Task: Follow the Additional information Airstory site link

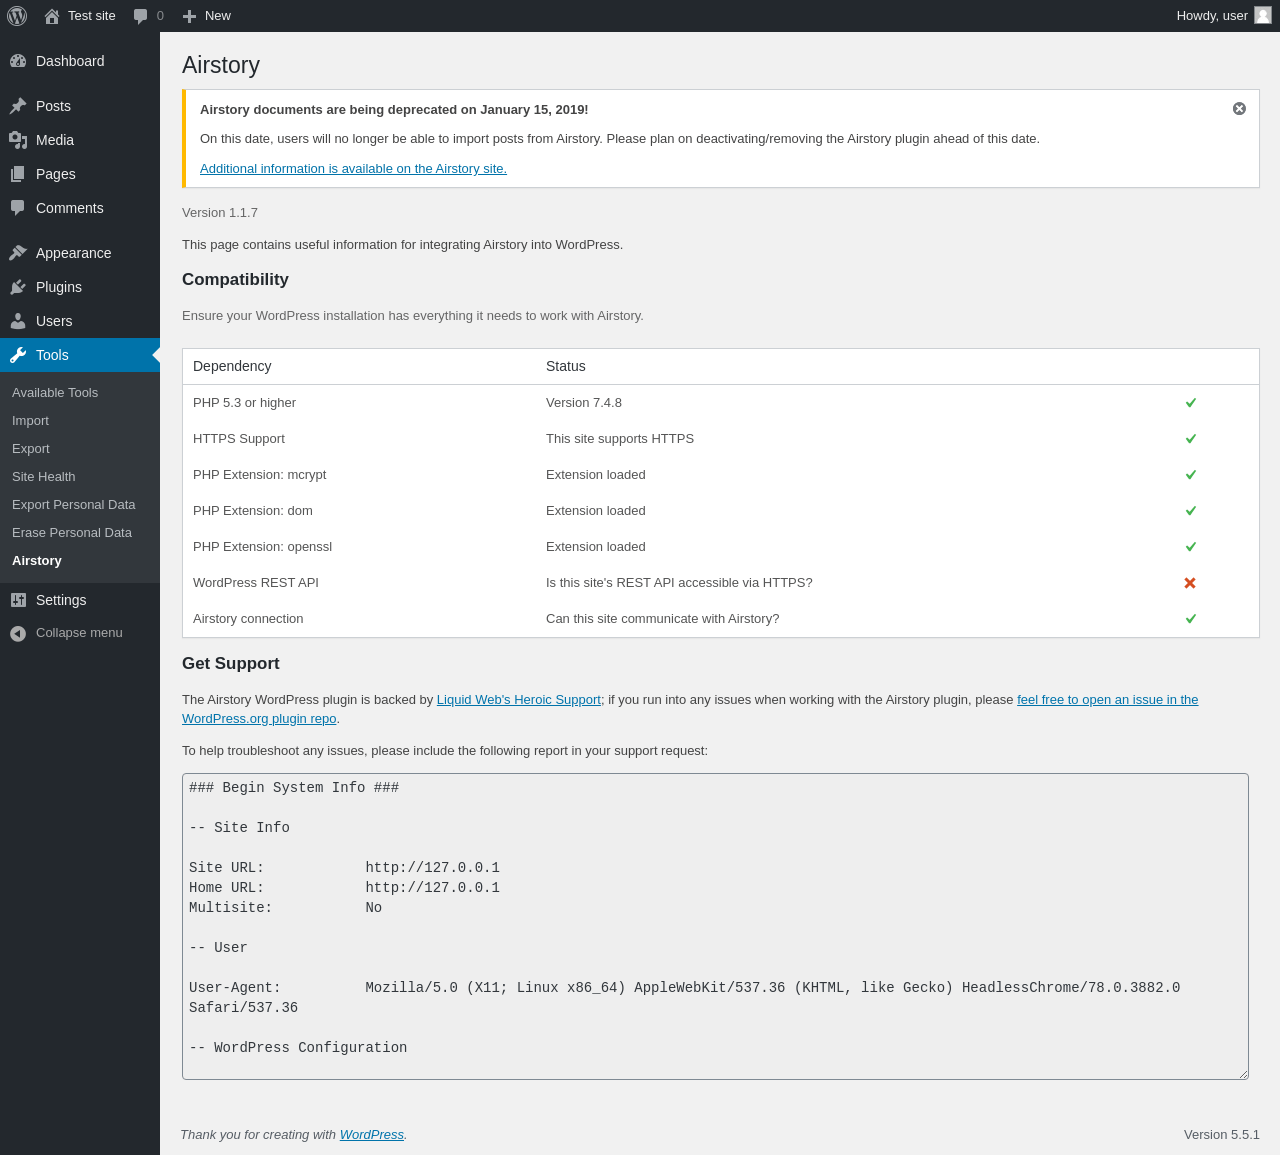Action: tap(353, 169)
